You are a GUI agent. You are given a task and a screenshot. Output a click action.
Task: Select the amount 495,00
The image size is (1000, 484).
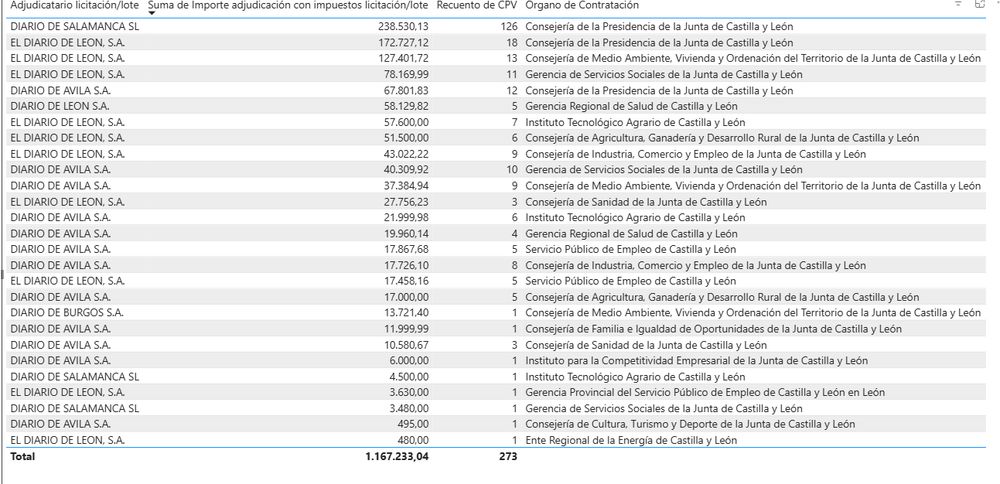coord(415,424)
